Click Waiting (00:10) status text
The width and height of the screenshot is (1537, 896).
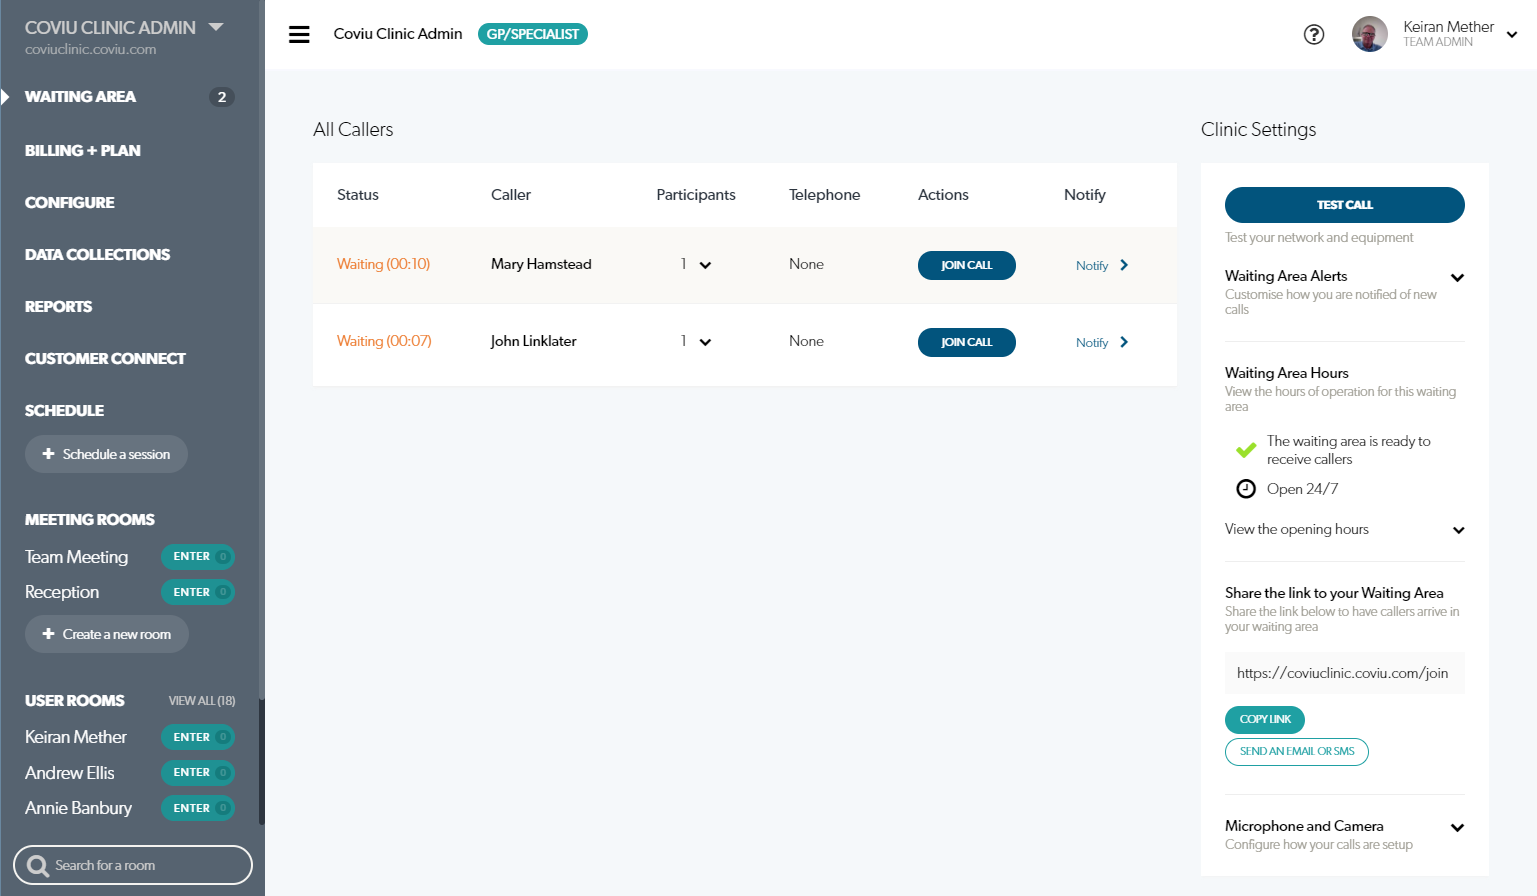(x=383, y=264)
